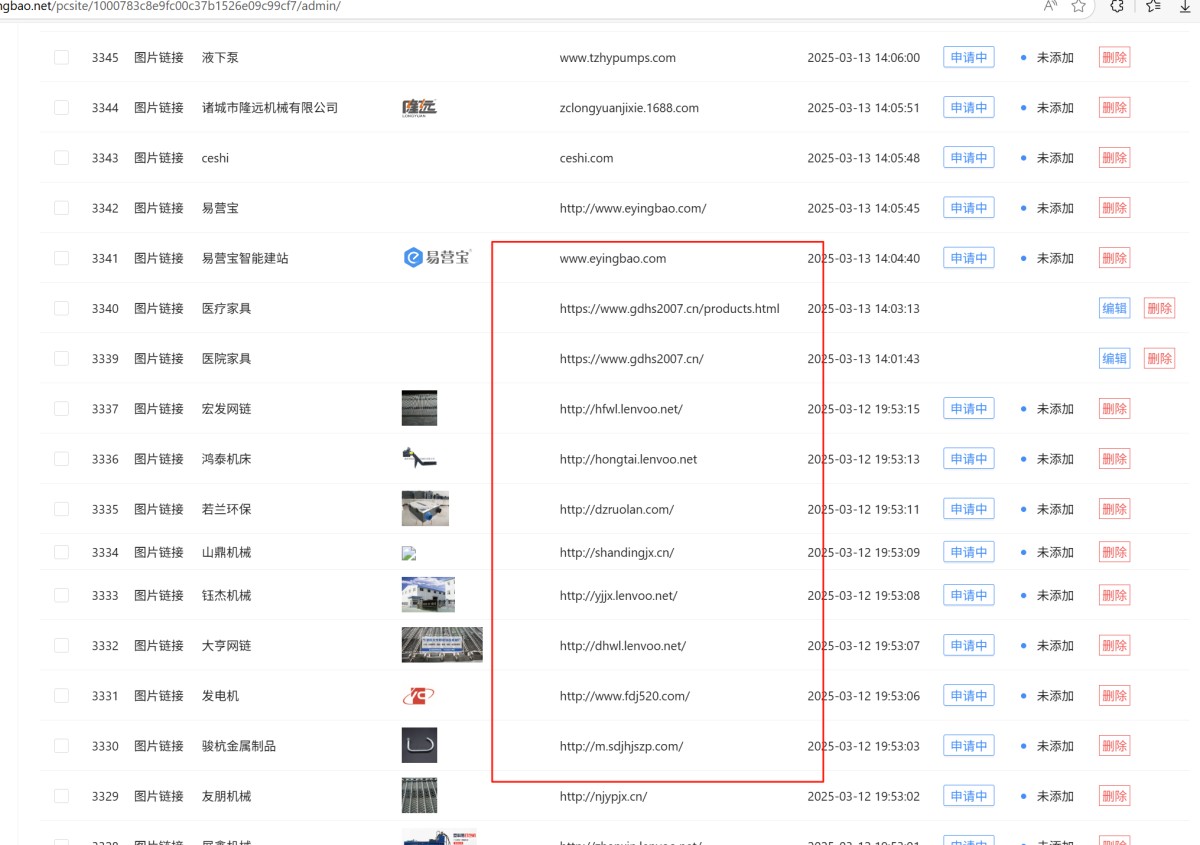Click the Read Aloud icon in address bar
The image size is (1200, 845).
(x=1050, y=6)
